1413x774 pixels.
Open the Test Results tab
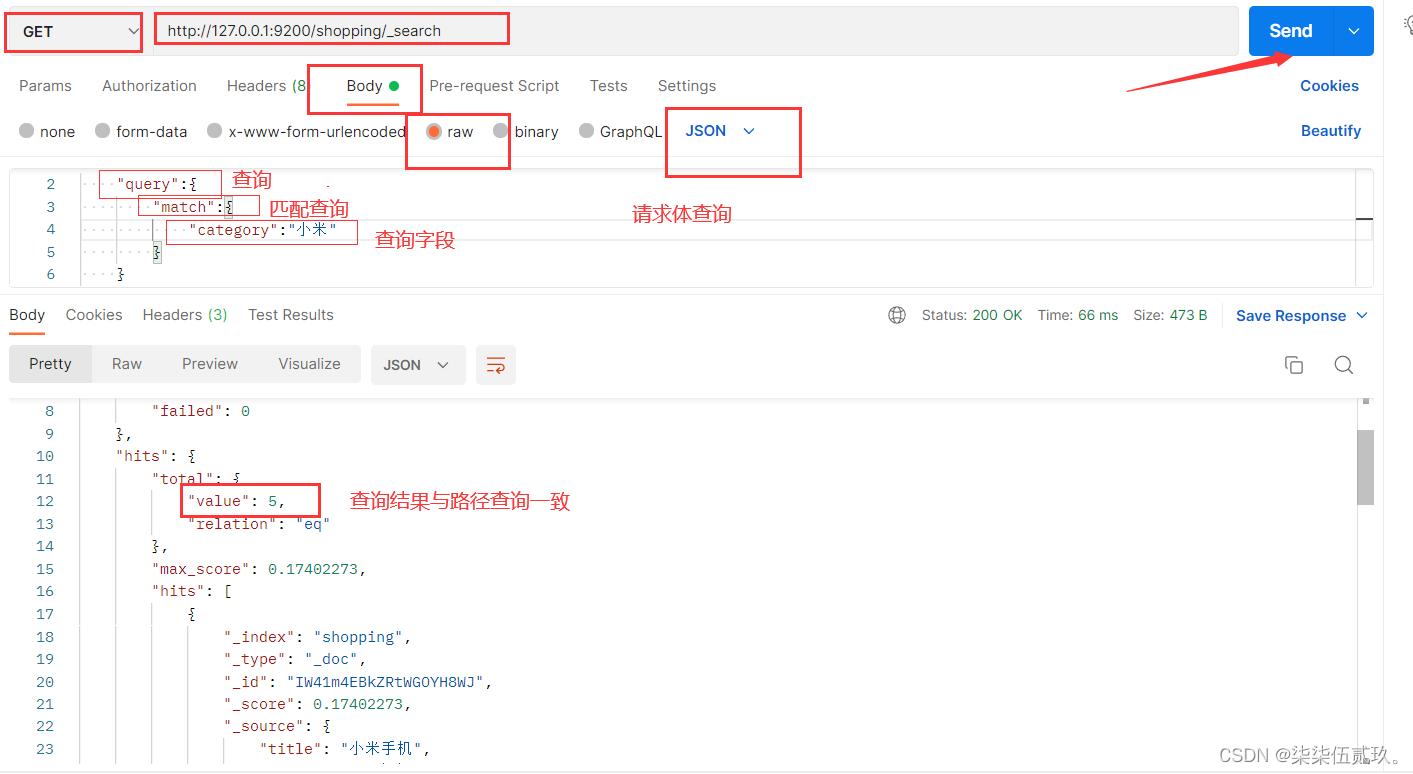pyautogui.click(x=291, y=315)
